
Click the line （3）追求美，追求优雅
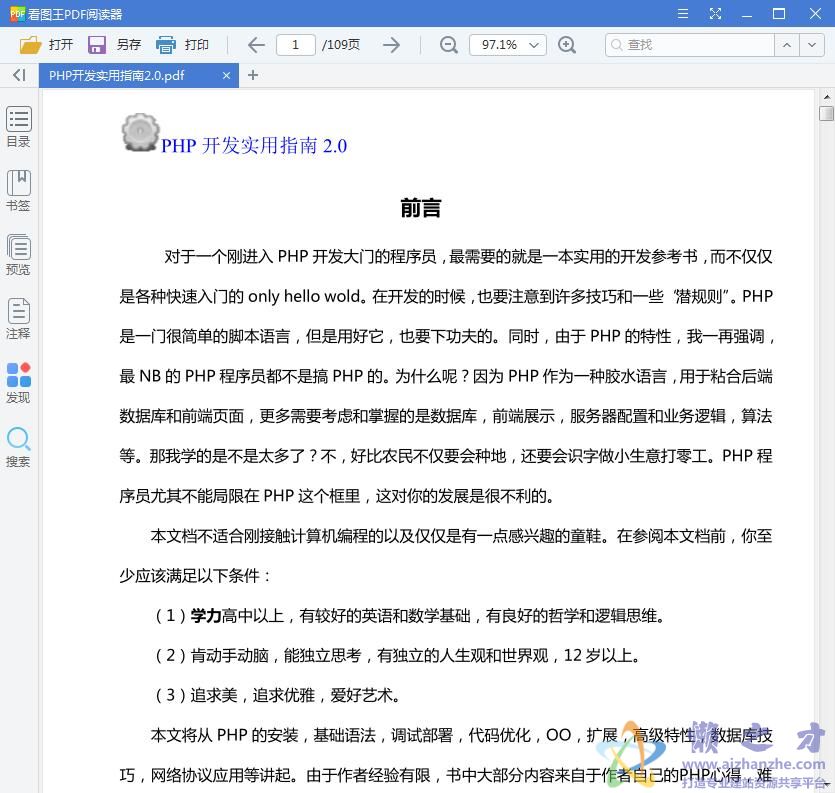(277, 695)
